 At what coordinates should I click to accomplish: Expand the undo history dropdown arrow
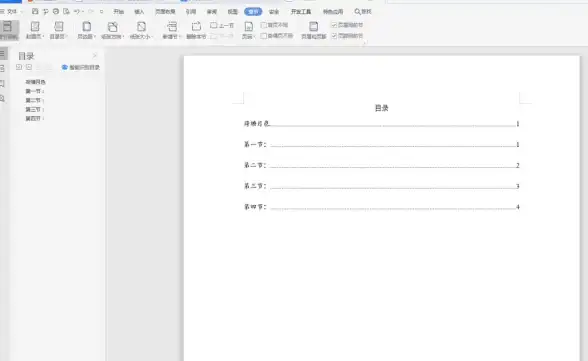click(x=82, y=12)
